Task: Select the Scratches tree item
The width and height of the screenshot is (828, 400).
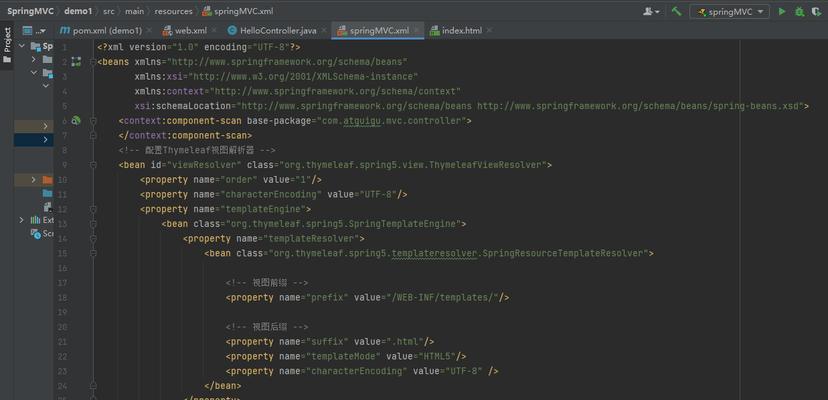Action: [42, 234]
